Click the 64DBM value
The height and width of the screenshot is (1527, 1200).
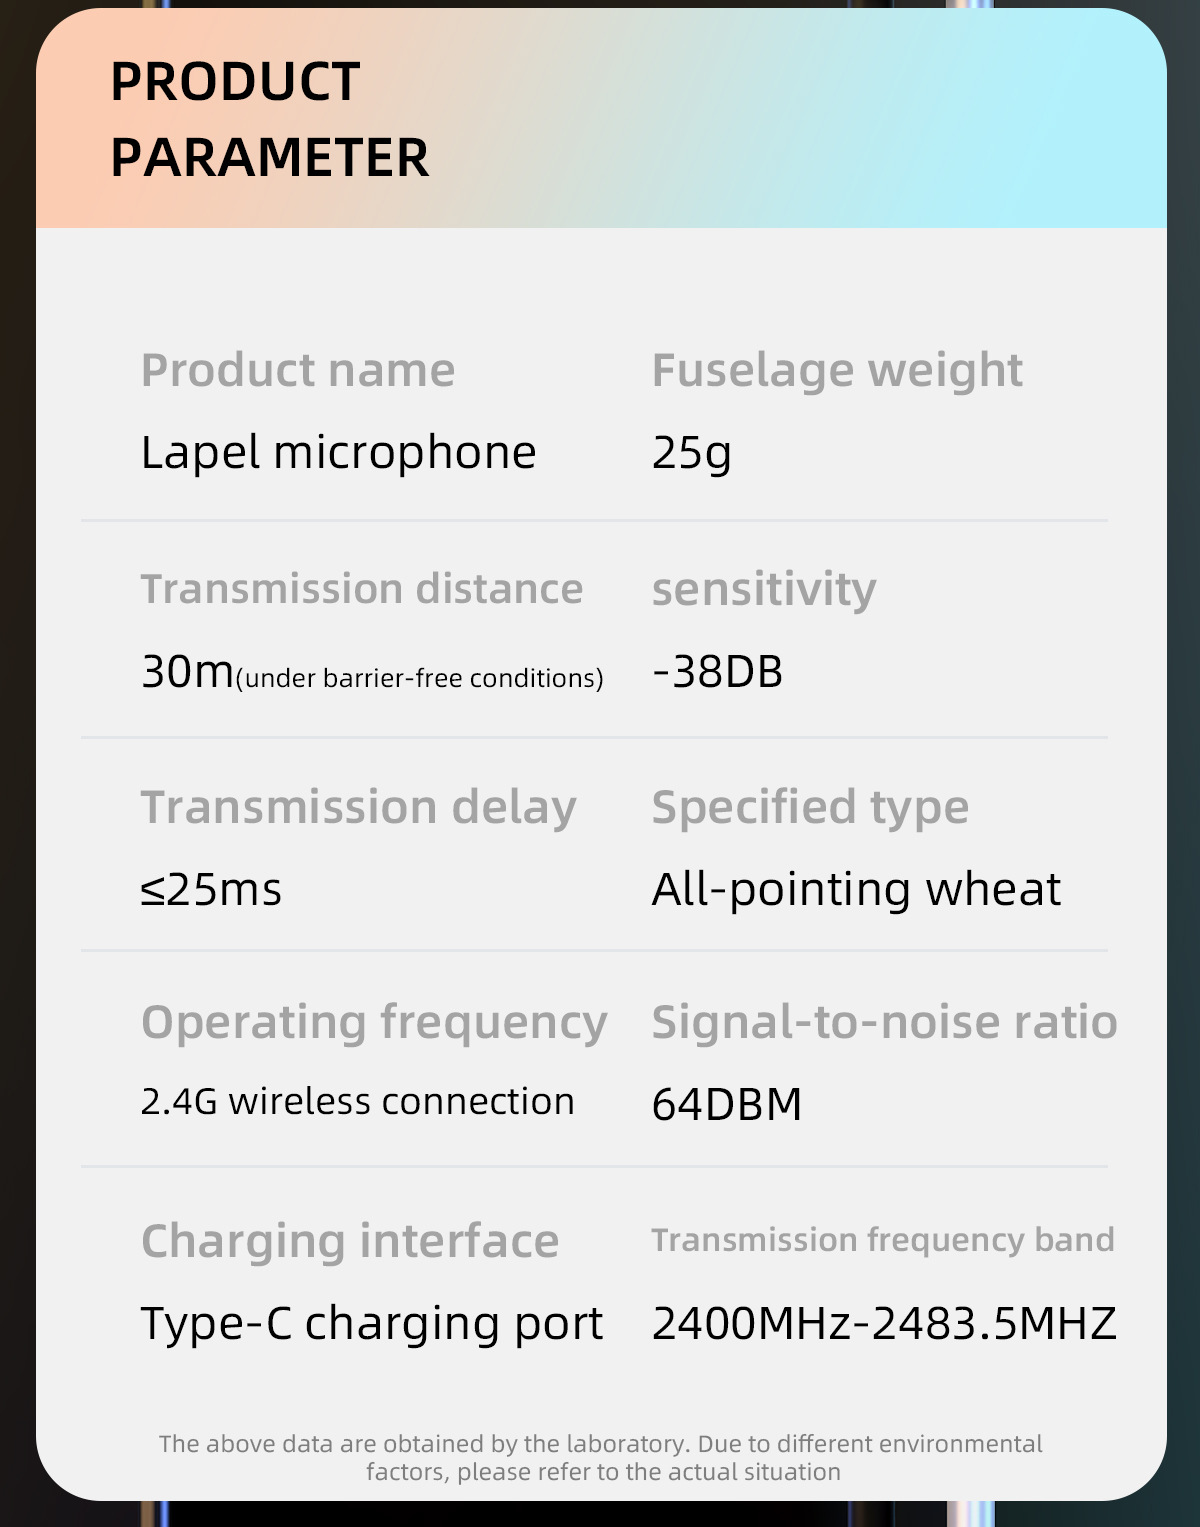point(727,1104)
